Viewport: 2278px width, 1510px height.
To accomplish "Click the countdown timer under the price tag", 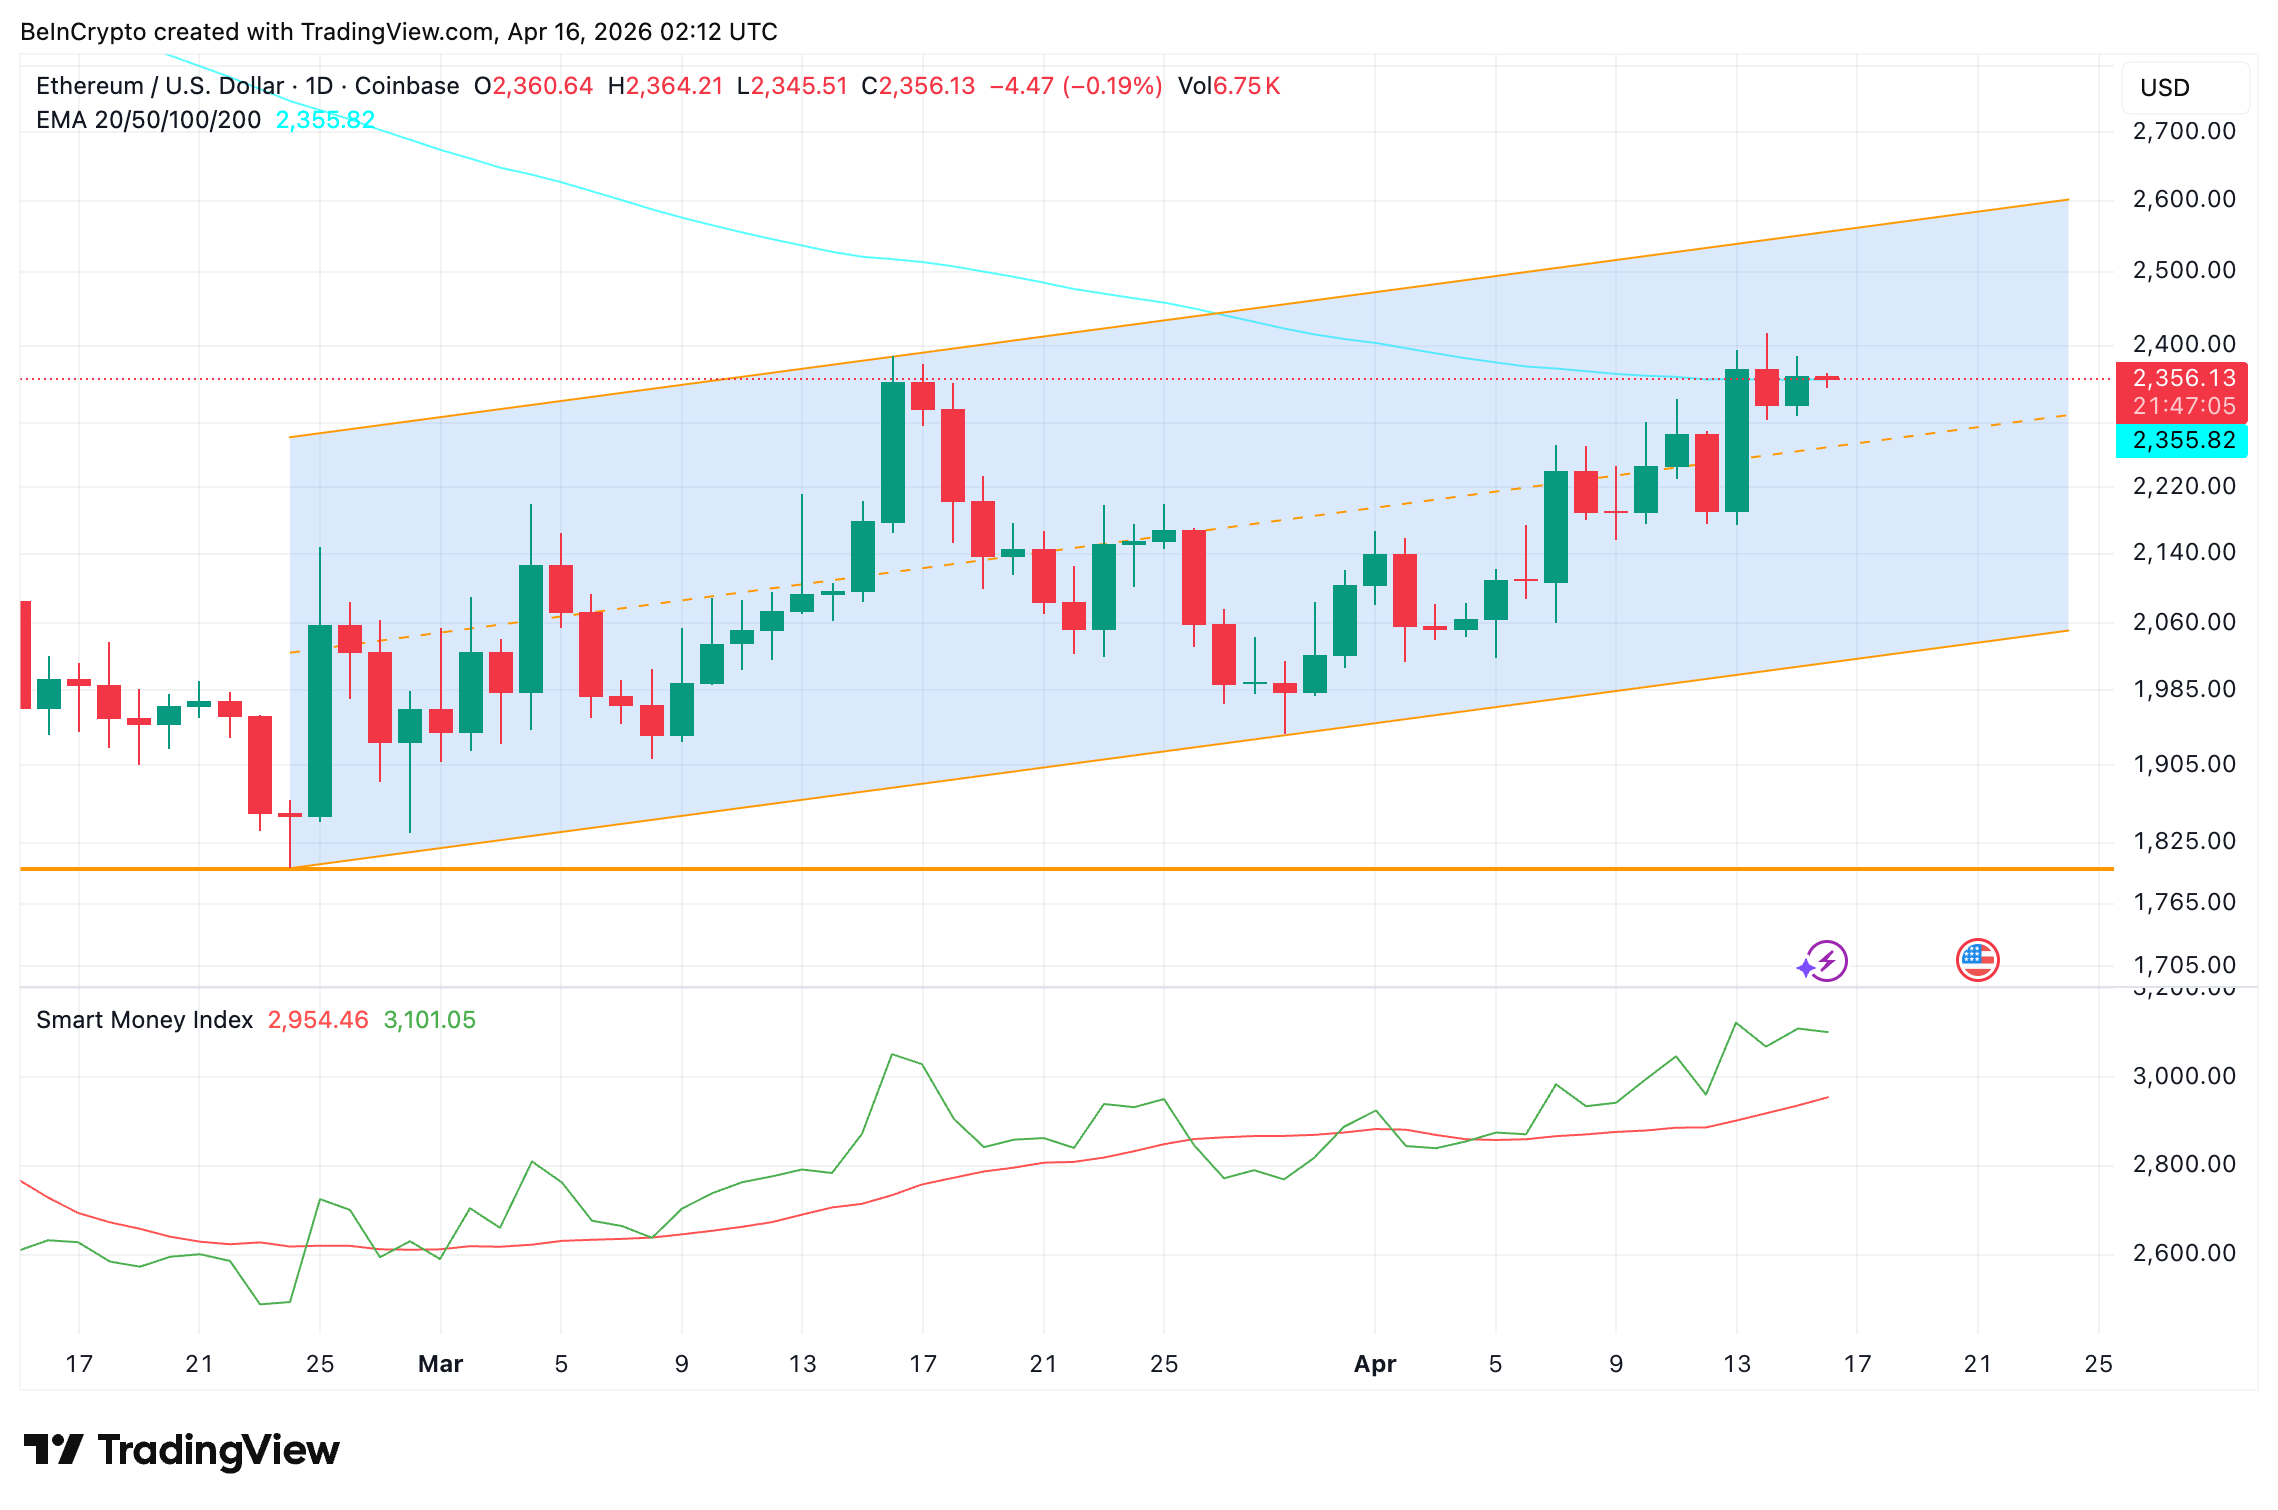I will (x=2183, y=407).
